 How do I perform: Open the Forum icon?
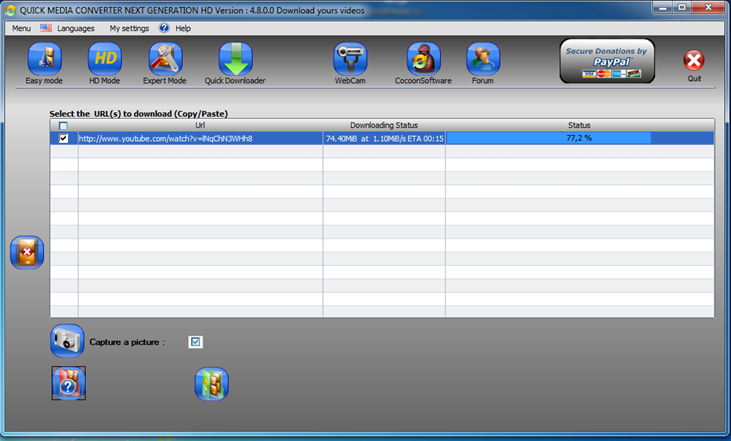point(483,59)
